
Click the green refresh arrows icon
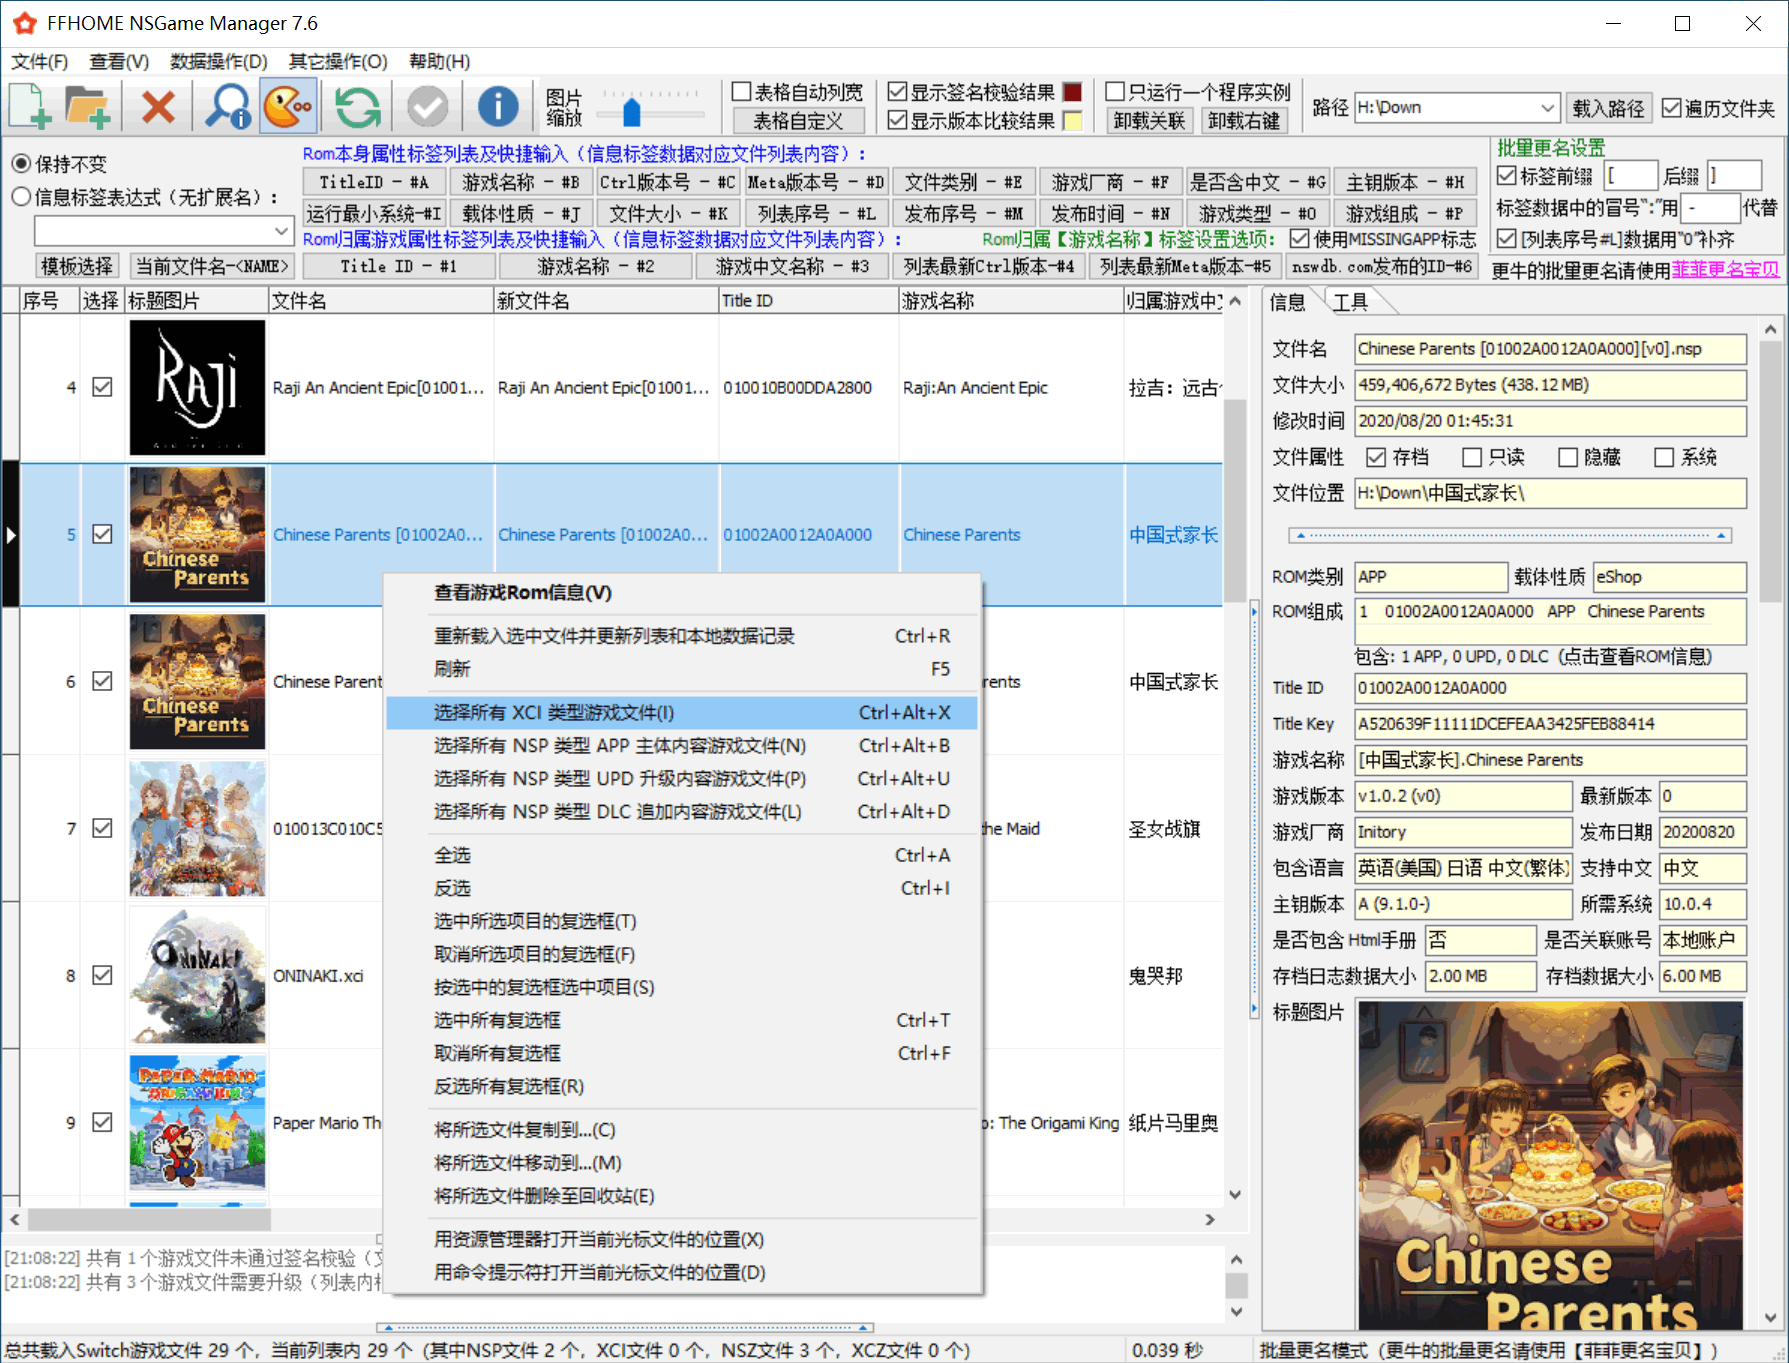[358, 106]
